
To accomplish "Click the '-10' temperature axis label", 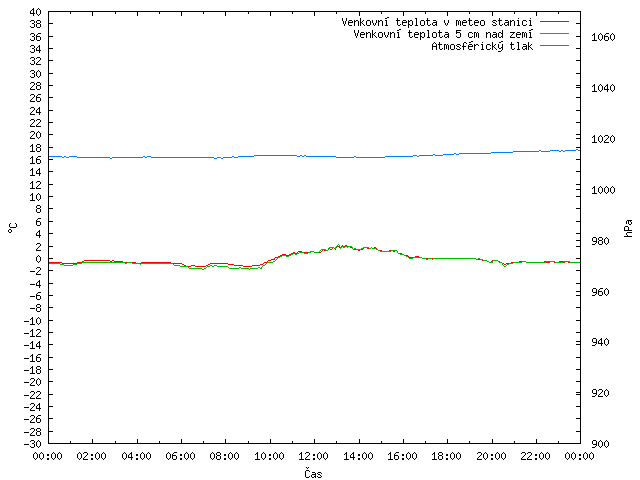I will 33,321.
